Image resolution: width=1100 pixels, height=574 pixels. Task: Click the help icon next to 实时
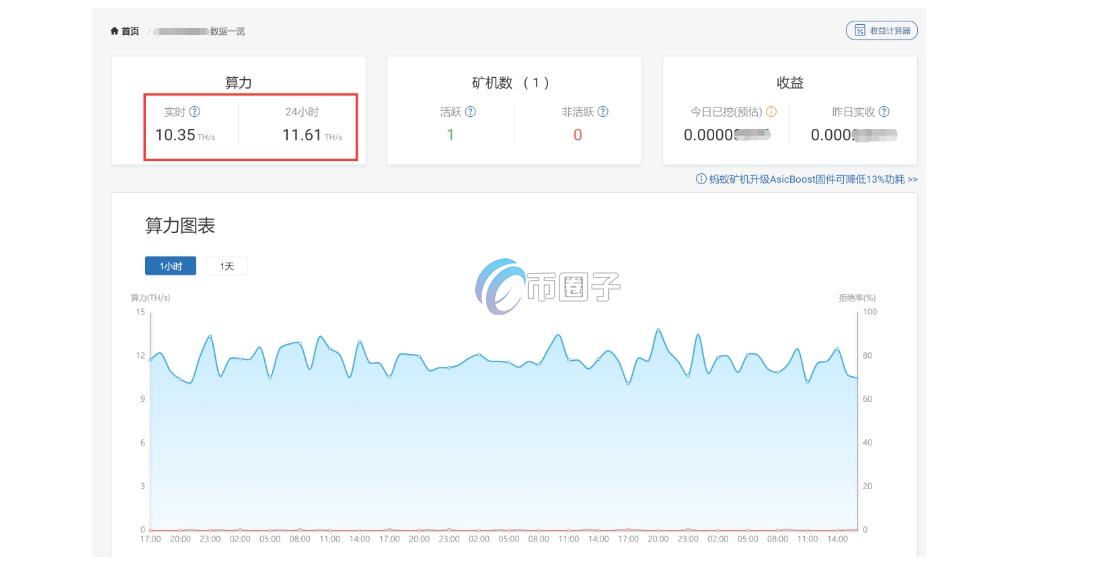click(x=195, y=112)
